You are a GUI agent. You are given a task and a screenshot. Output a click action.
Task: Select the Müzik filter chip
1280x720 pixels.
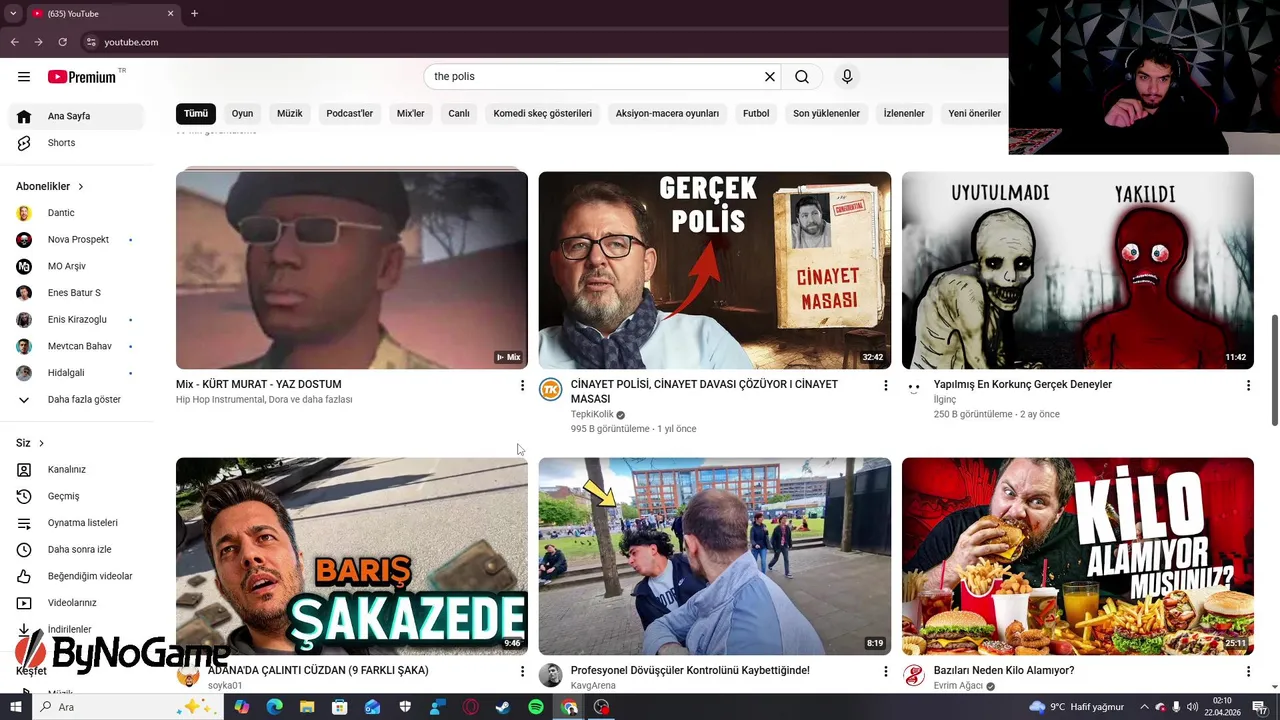point(290,114)
